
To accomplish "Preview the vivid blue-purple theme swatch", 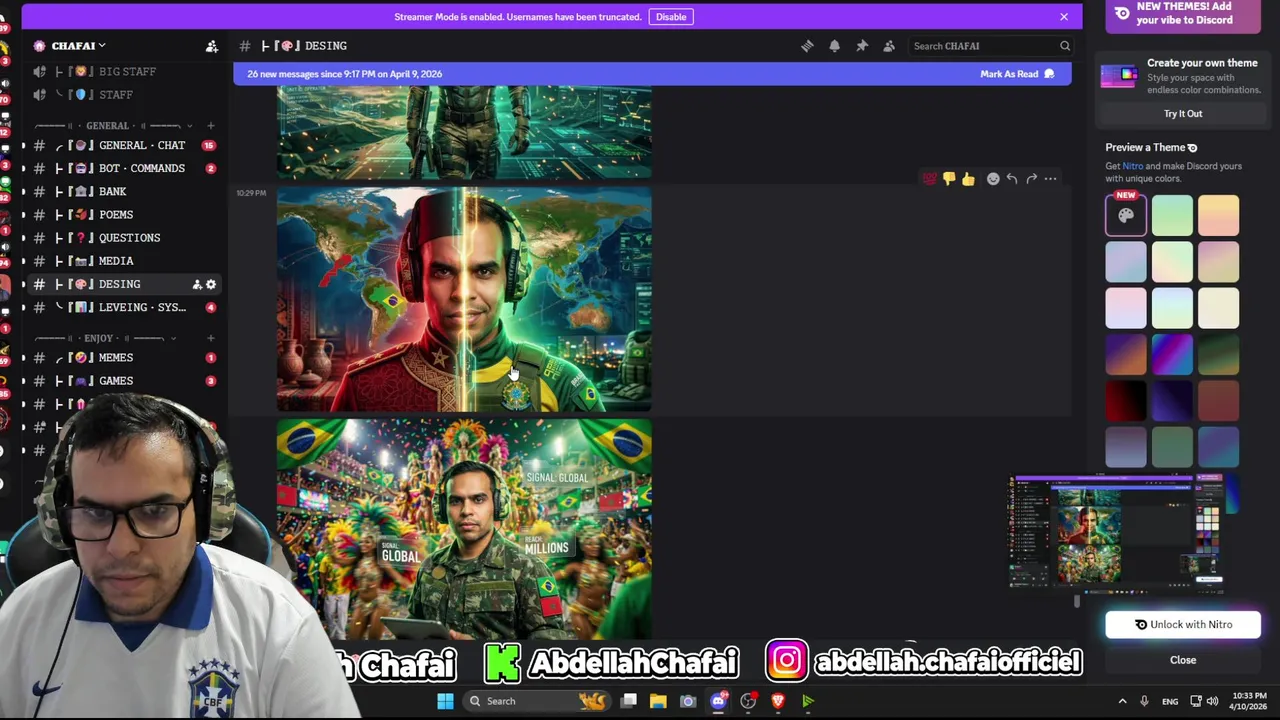I will tap(1172, 353).
